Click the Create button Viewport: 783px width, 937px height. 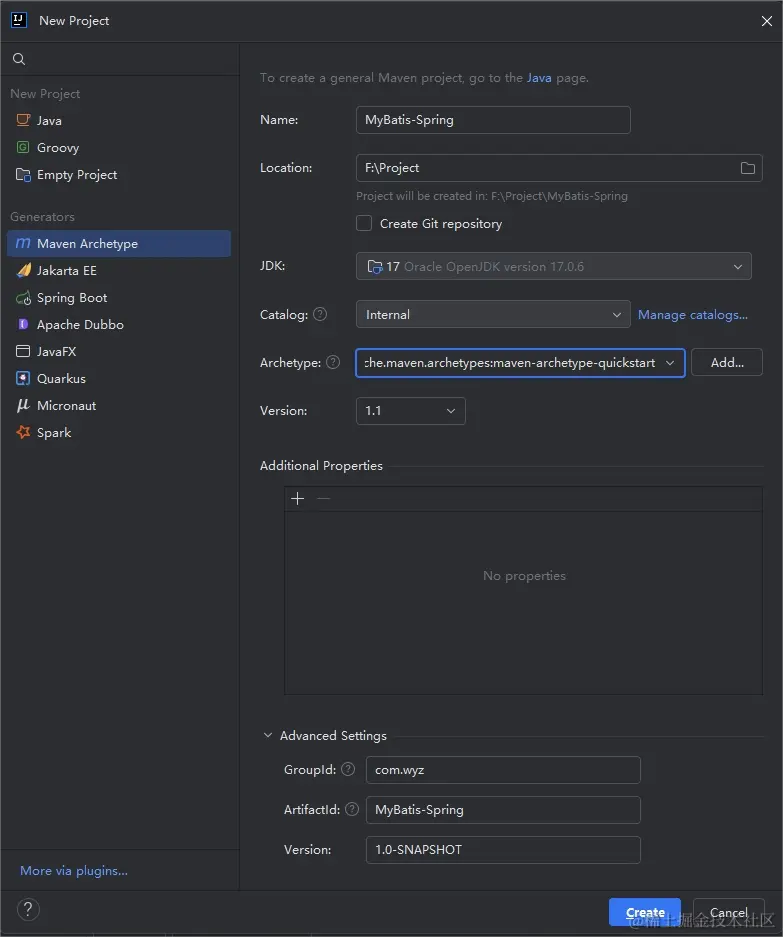point(645,912)
